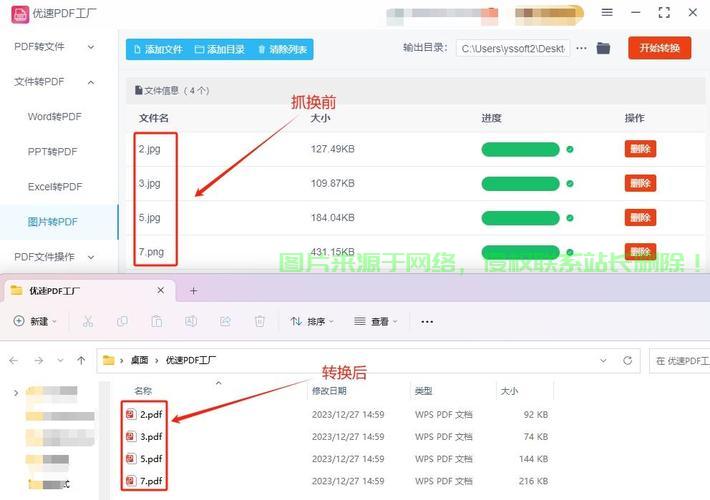Delete the 3.jpg row
Viewport: 710px width, 500px height.
640,183
